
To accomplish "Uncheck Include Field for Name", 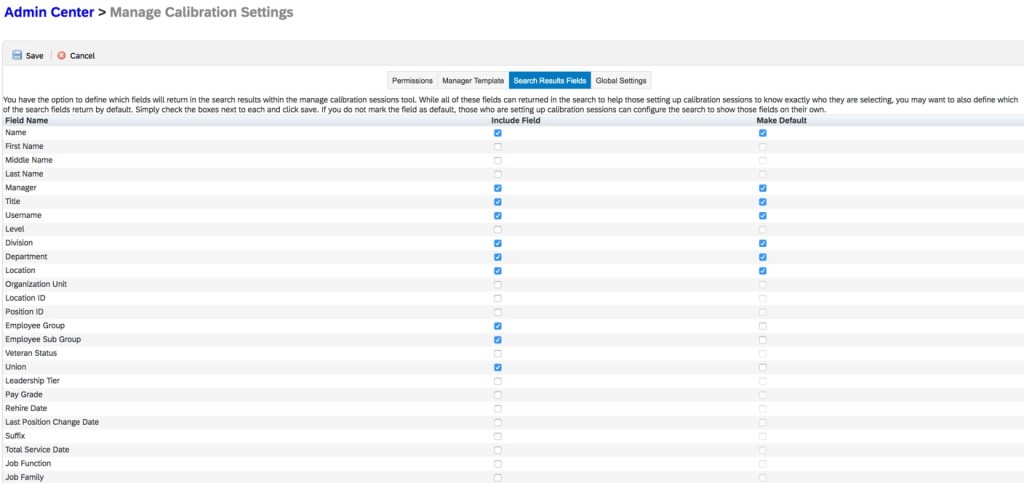I will pos(497,133).
